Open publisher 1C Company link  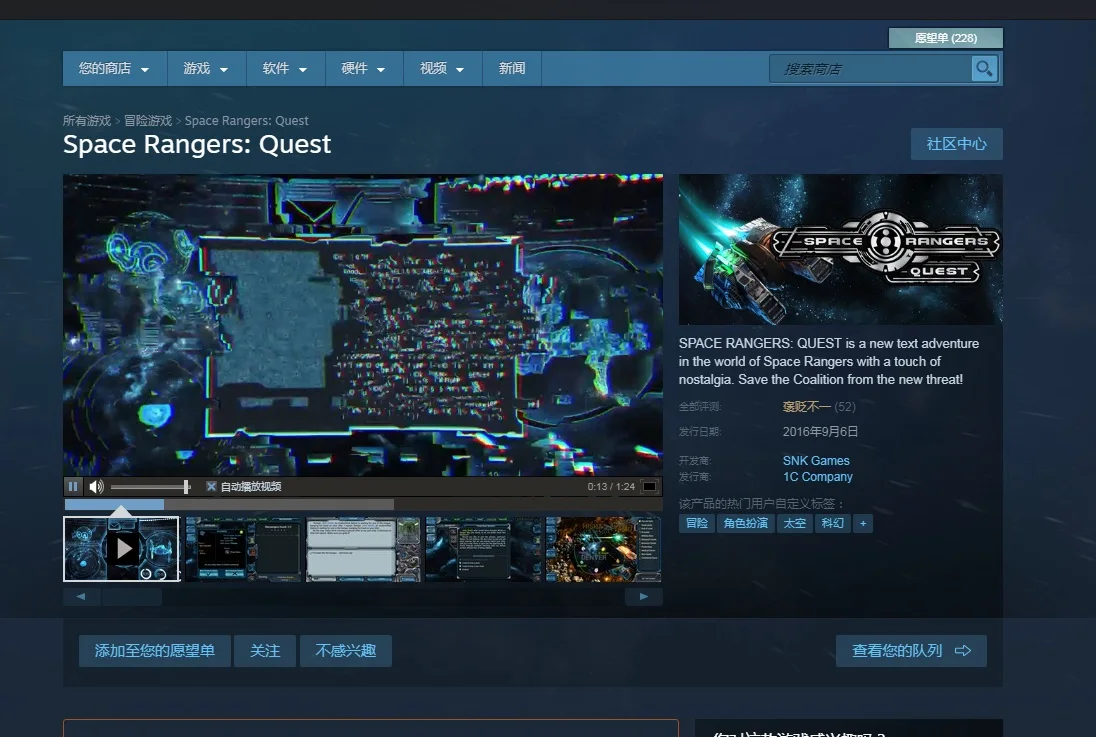[817, 477]
